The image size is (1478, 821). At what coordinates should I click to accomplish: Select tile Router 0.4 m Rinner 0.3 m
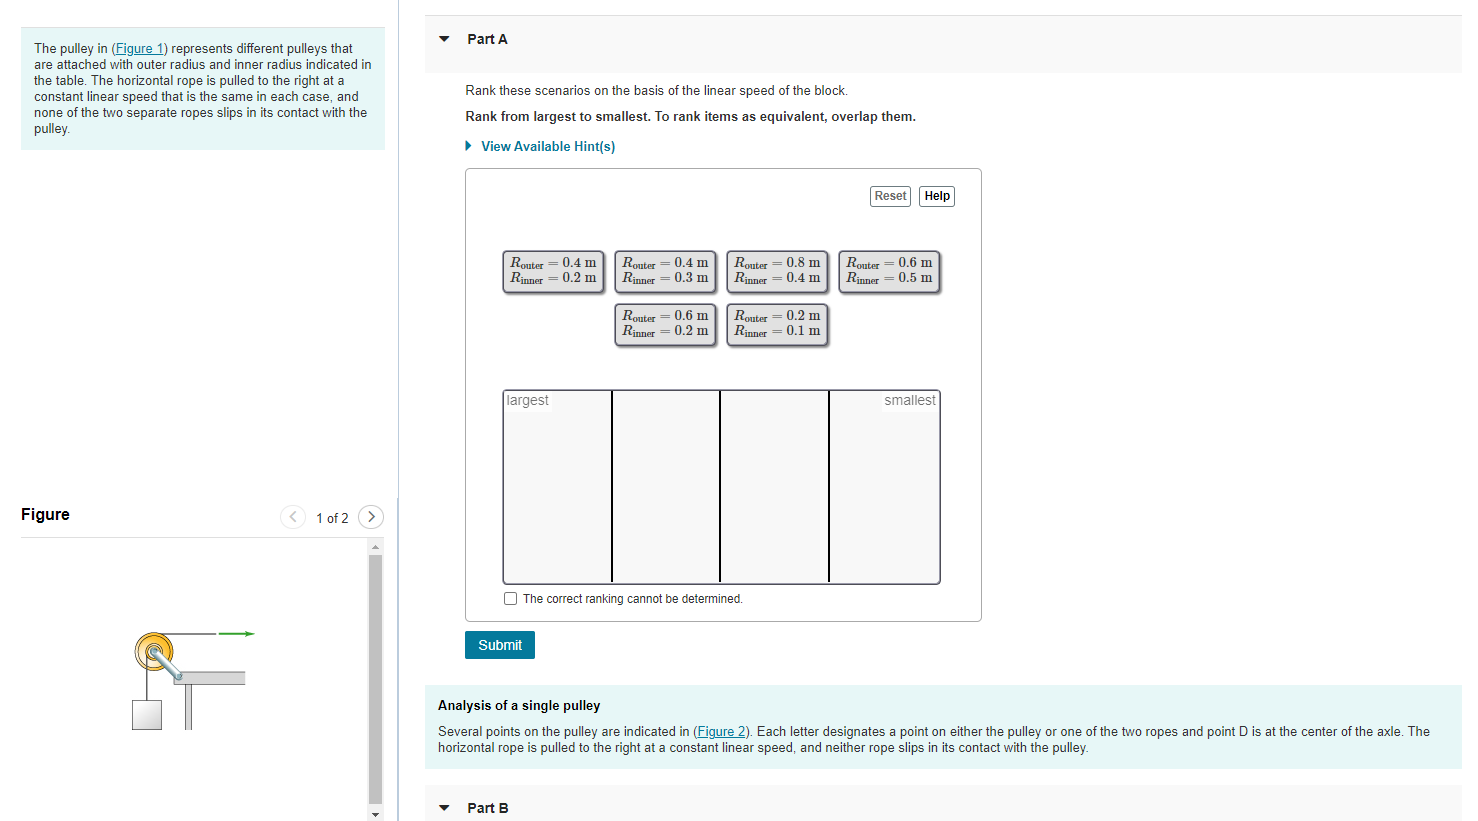click(x=666, y=271)
